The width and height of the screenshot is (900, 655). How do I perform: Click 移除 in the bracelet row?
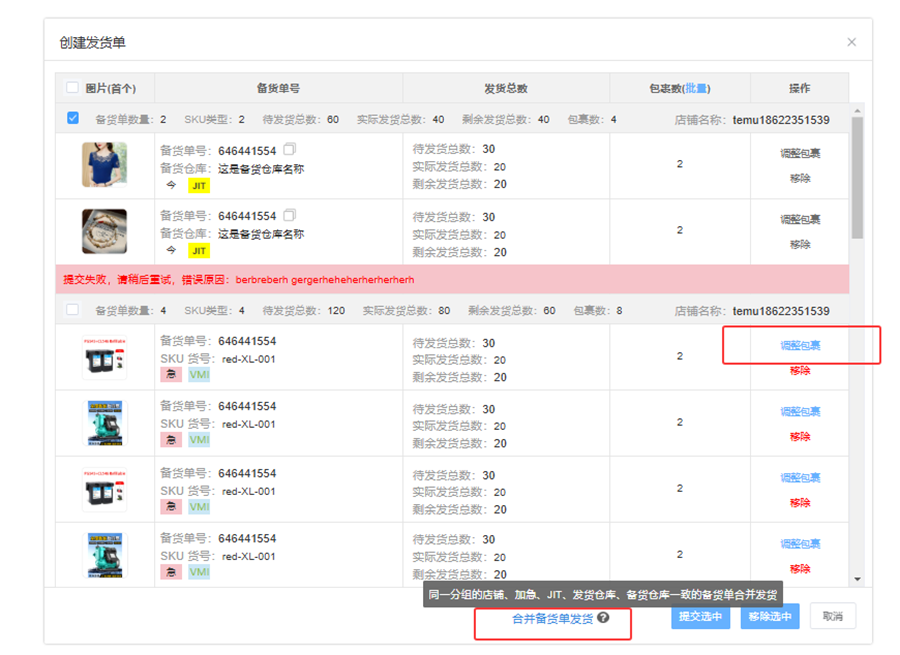(x=800, y=245)
